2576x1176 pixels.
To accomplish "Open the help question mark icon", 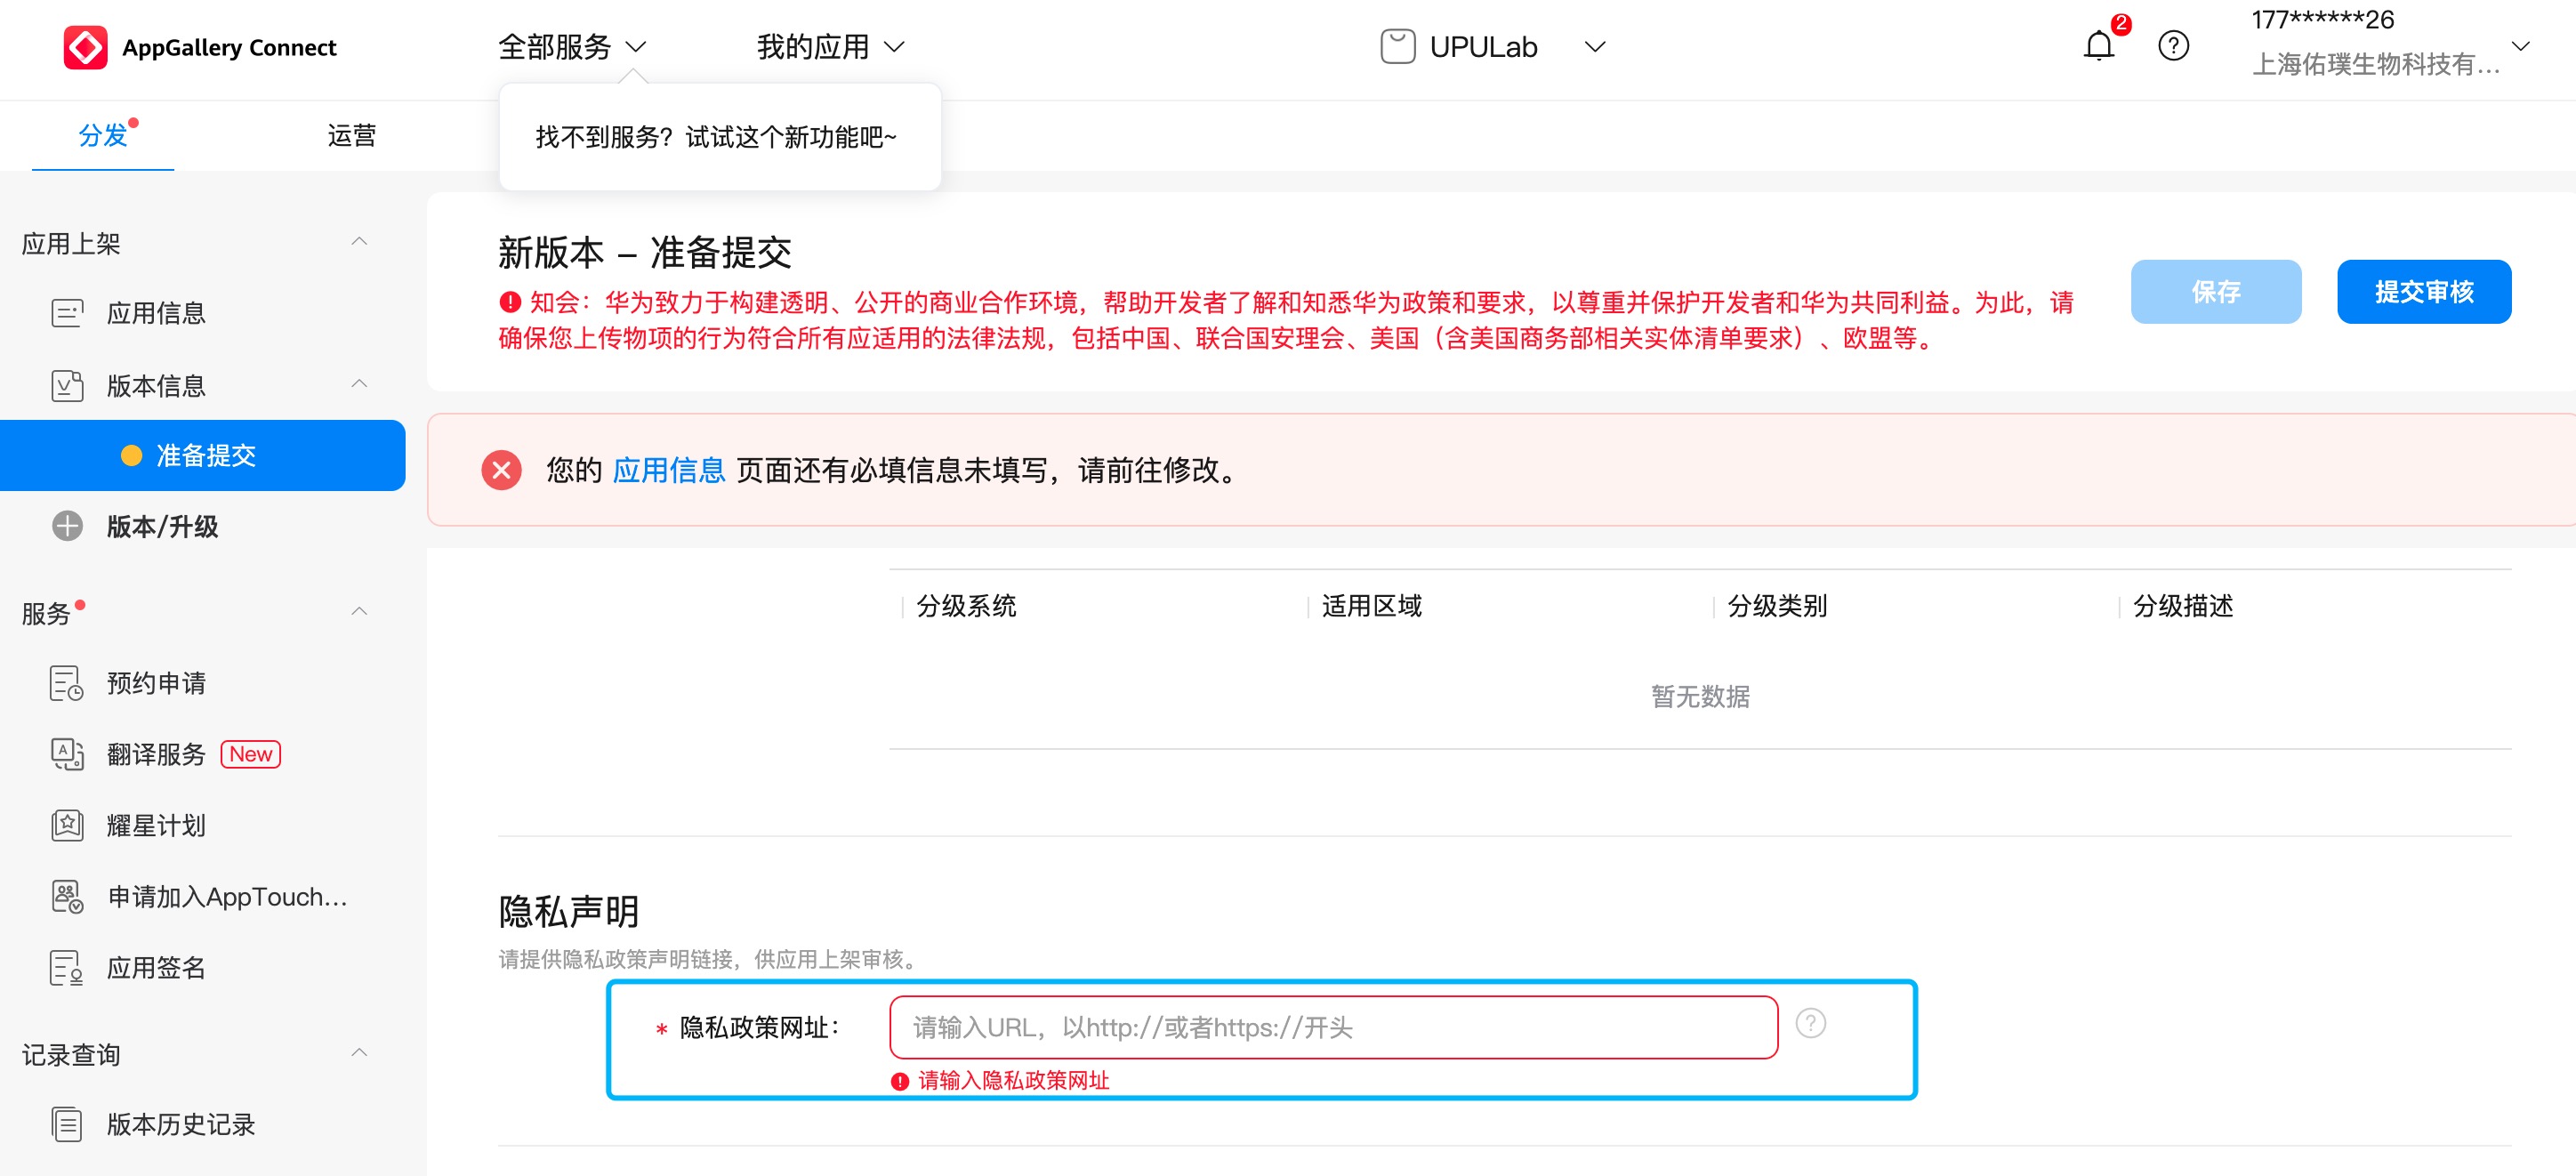I will (2173, 46).
